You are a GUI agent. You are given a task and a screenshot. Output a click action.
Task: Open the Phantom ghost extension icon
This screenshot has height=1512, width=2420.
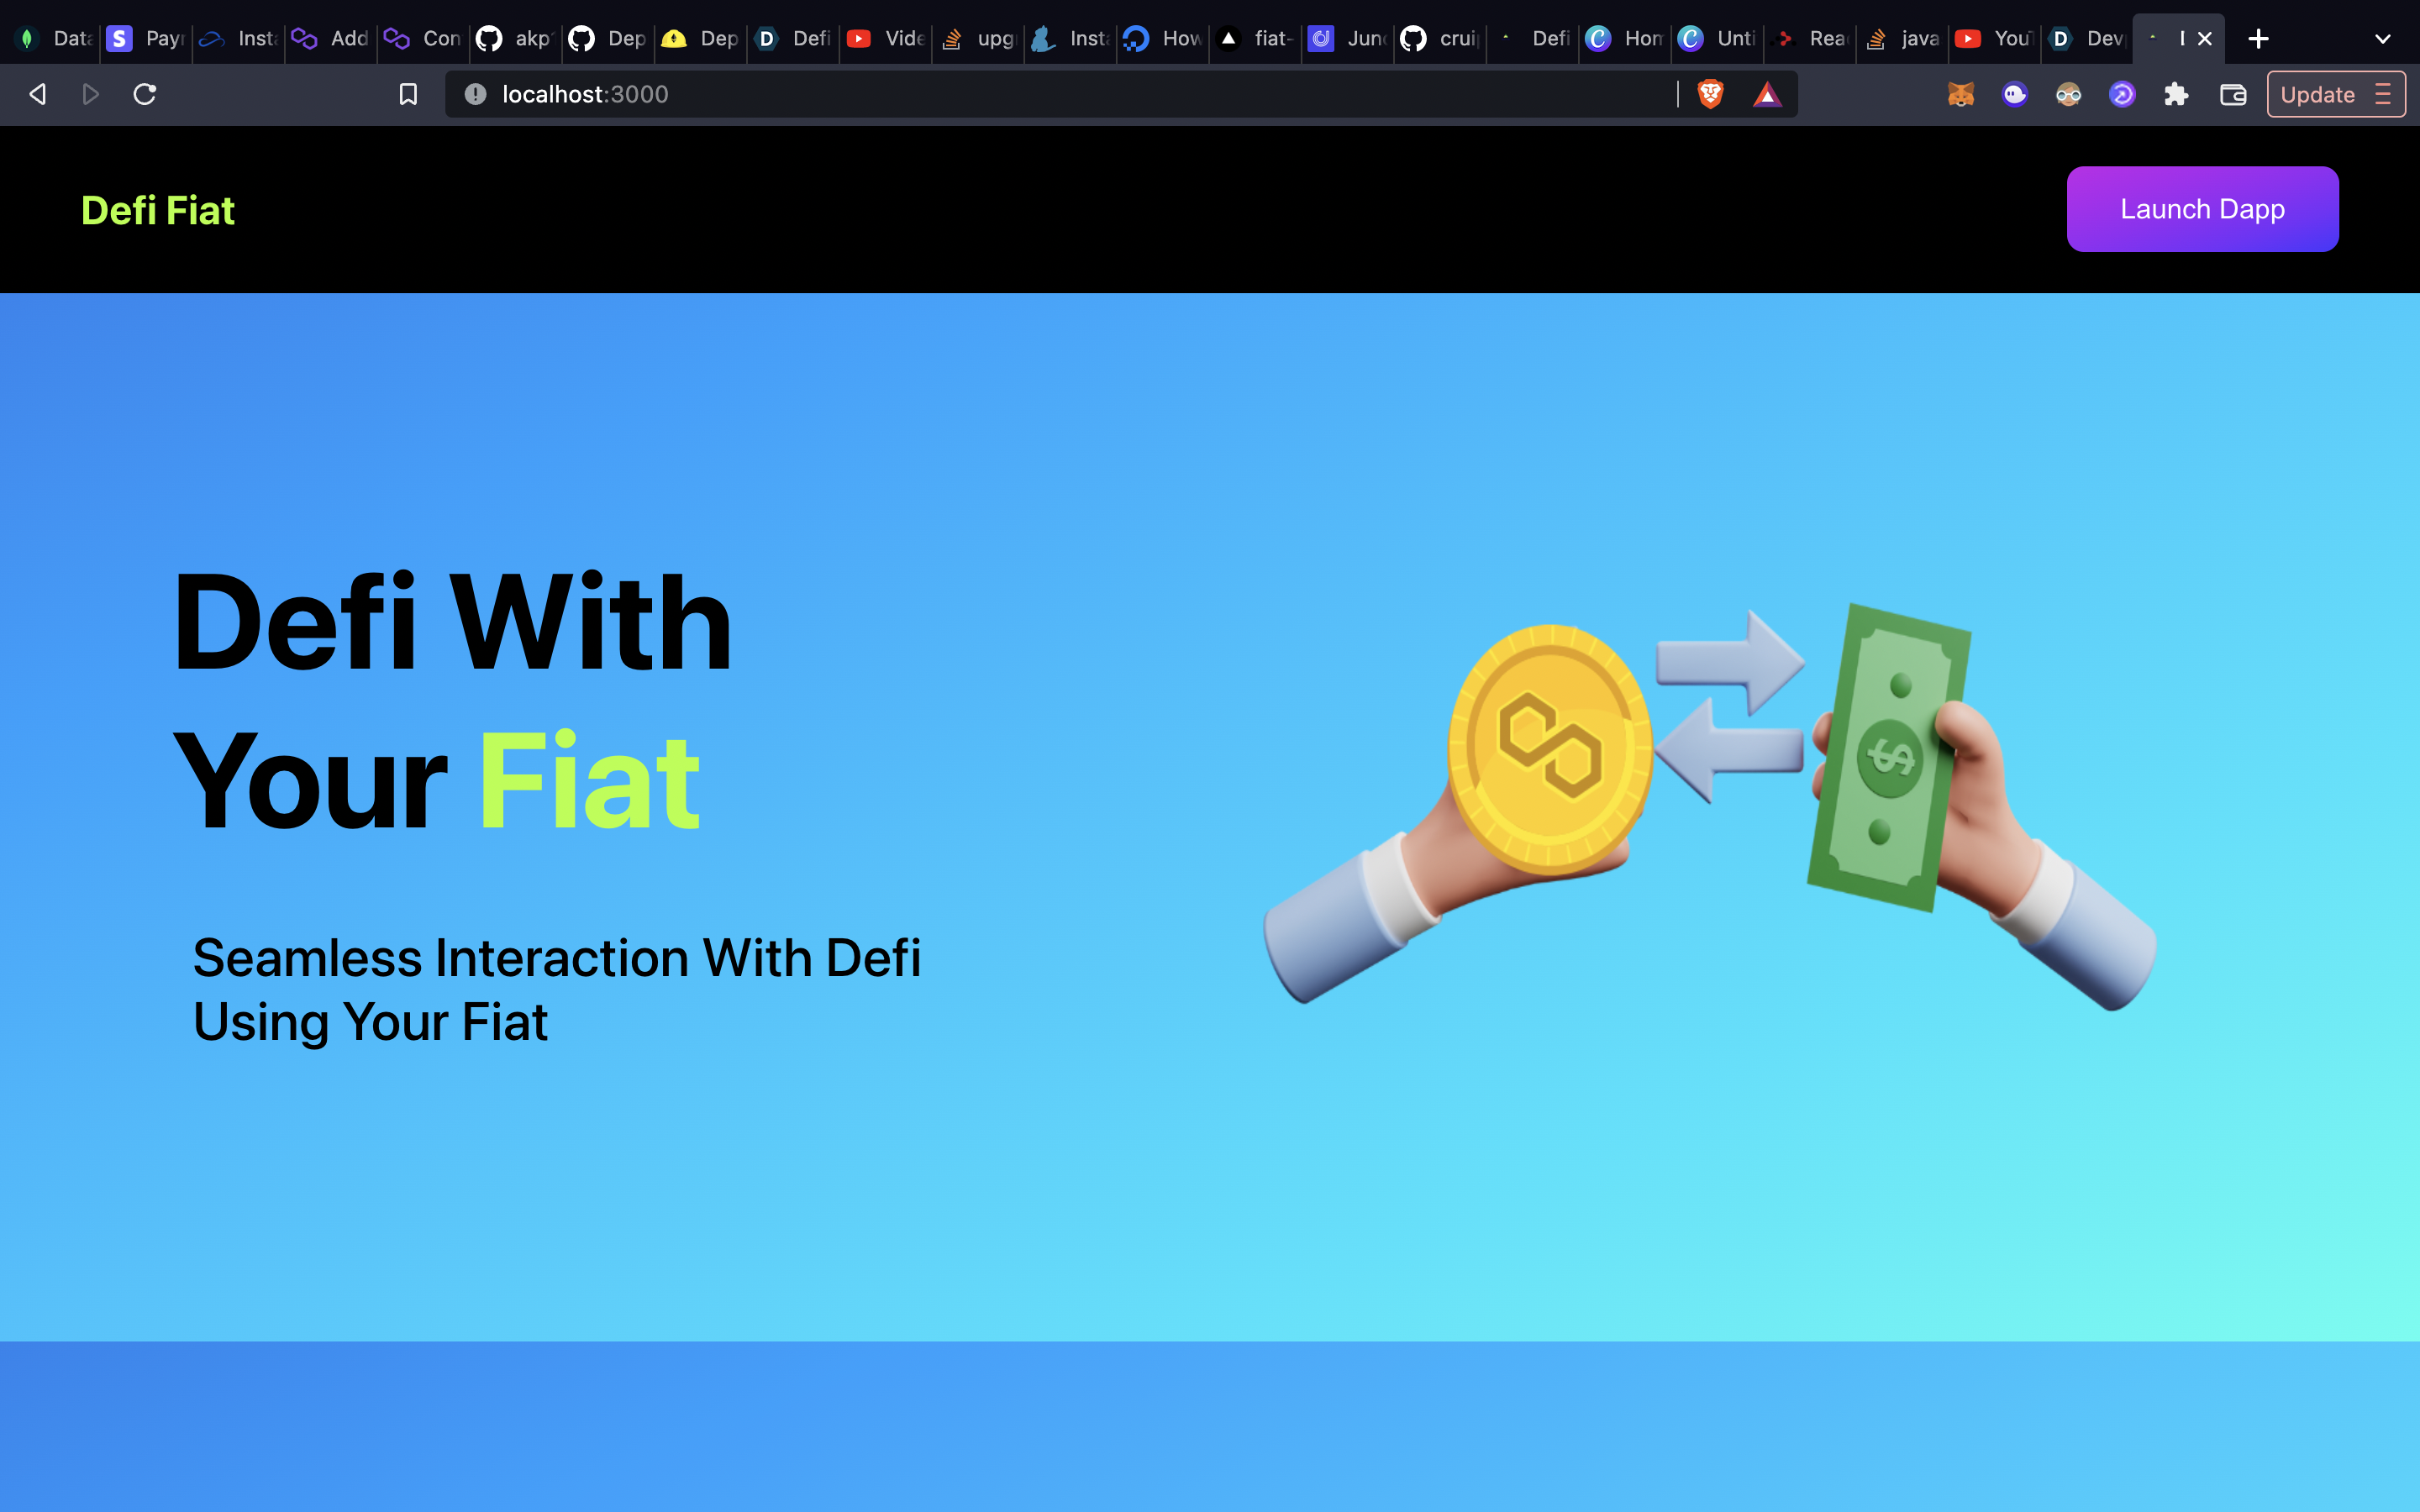pyautogui.click(x=2014, y=94)
